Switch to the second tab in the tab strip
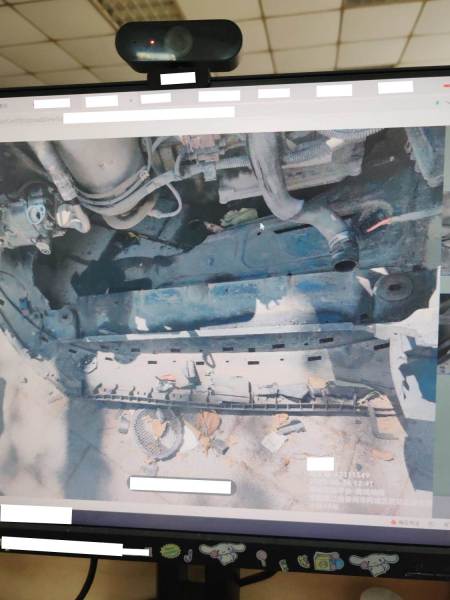 (x=102, y=101)
